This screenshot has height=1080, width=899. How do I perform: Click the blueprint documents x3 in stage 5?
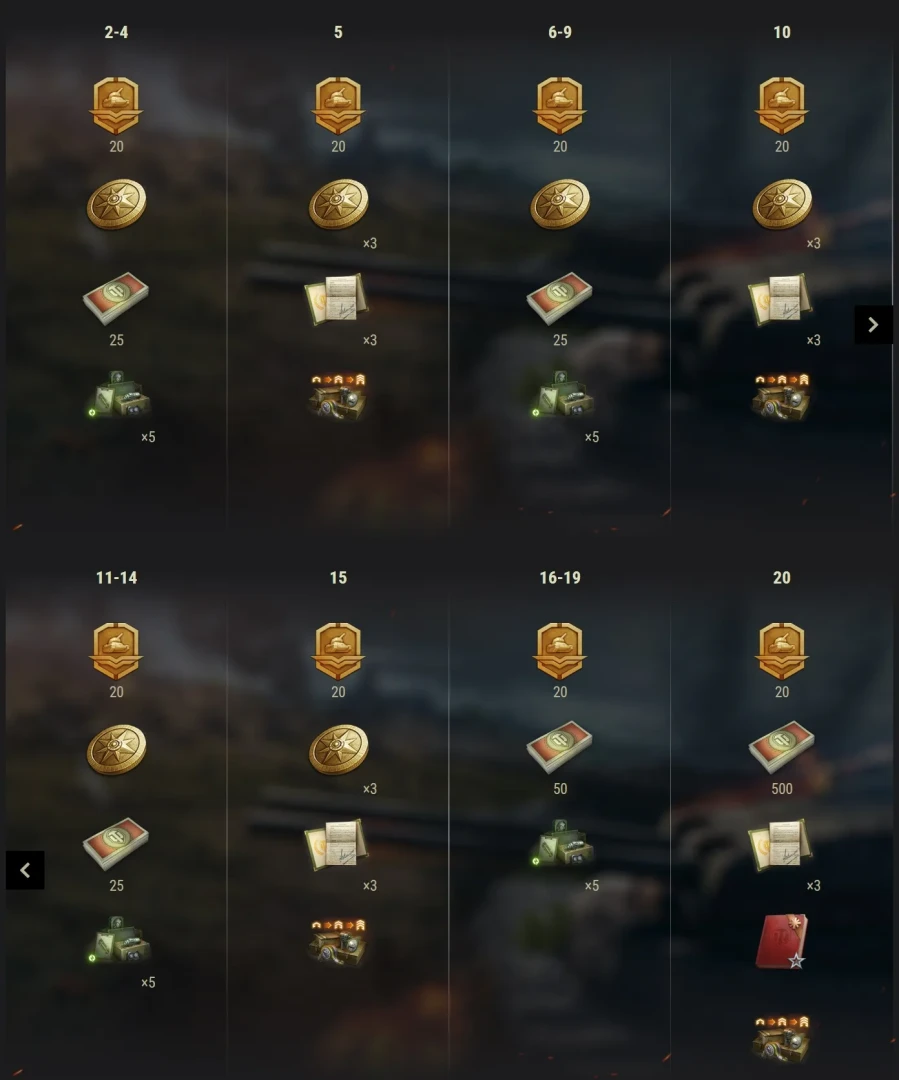[x=337, y=300]
